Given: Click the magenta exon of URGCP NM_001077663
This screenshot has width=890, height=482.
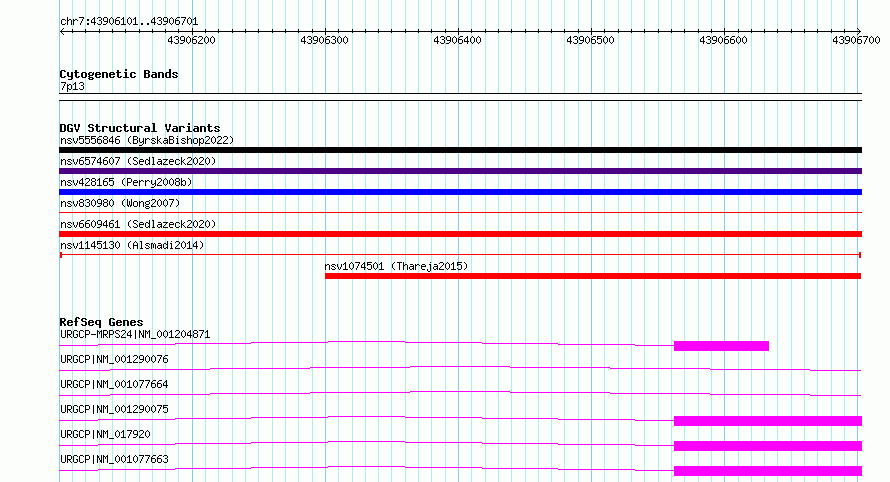Looking at the screenshot, I should point(768,471).
